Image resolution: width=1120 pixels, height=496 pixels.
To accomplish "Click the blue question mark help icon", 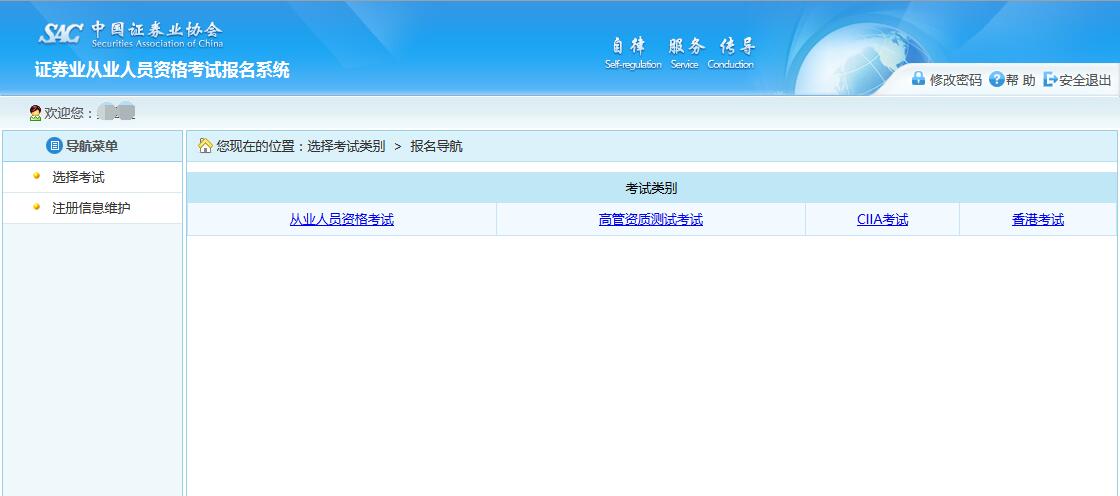I will click(x=996, y=79).
